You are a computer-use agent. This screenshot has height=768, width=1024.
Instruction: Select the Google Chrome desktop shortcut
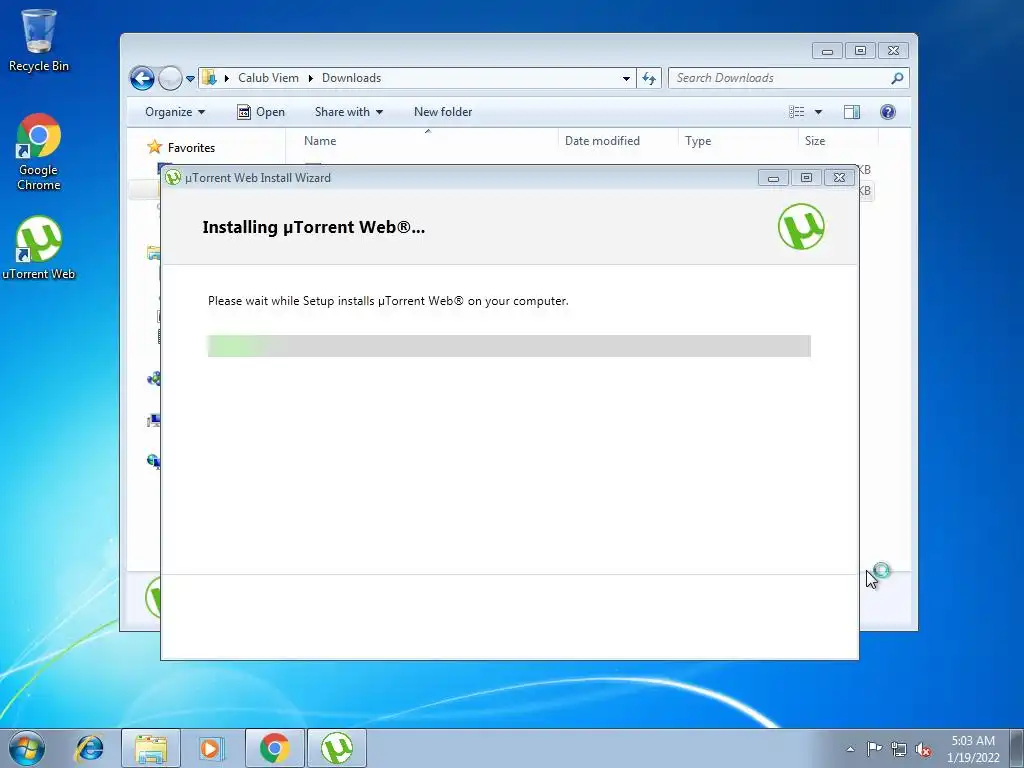[x=39, y=152]
